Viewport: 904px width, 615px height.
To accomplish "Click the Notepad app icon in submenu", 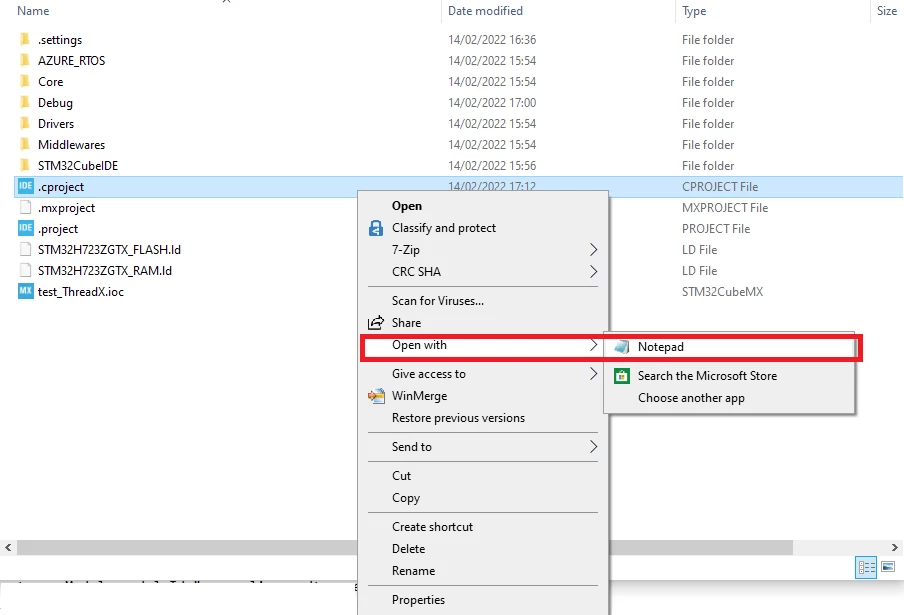I will [x=622, y=347].
